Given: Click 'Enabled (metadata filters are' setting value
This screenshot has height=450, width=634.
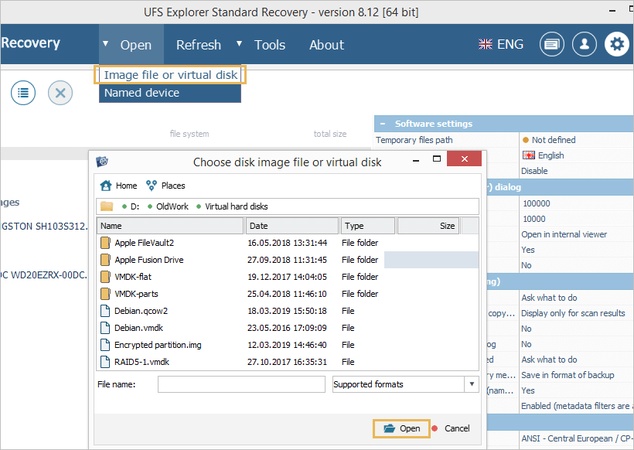Looking at the screenshot, I should coord(577,406).
